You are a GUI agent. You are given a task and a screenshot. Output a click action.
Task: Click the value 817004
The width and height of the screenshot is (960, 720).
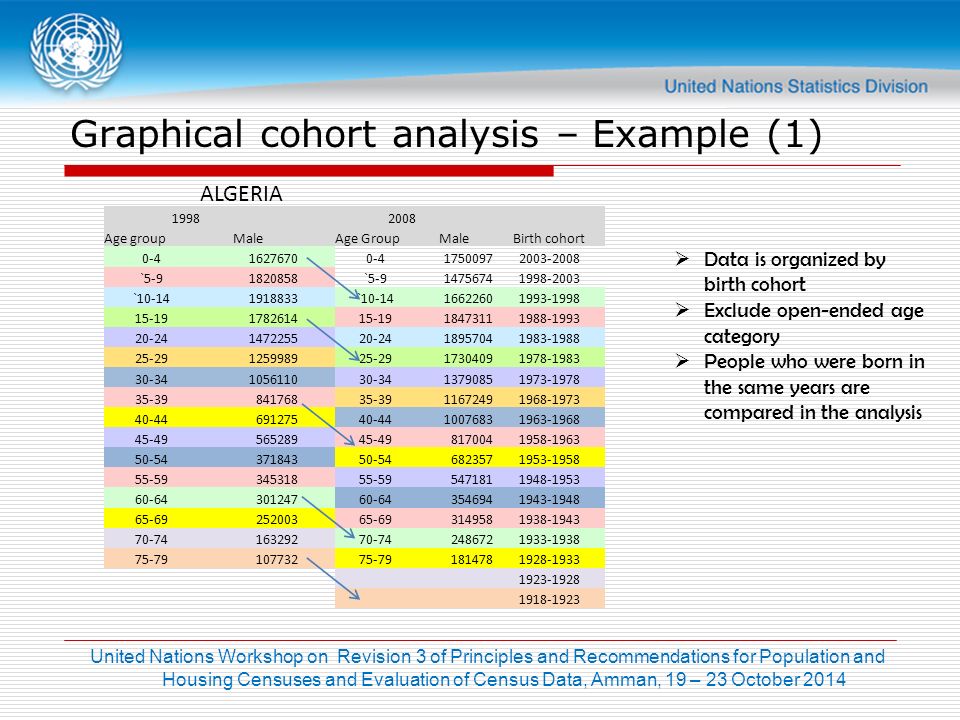(x=471, y=439)
